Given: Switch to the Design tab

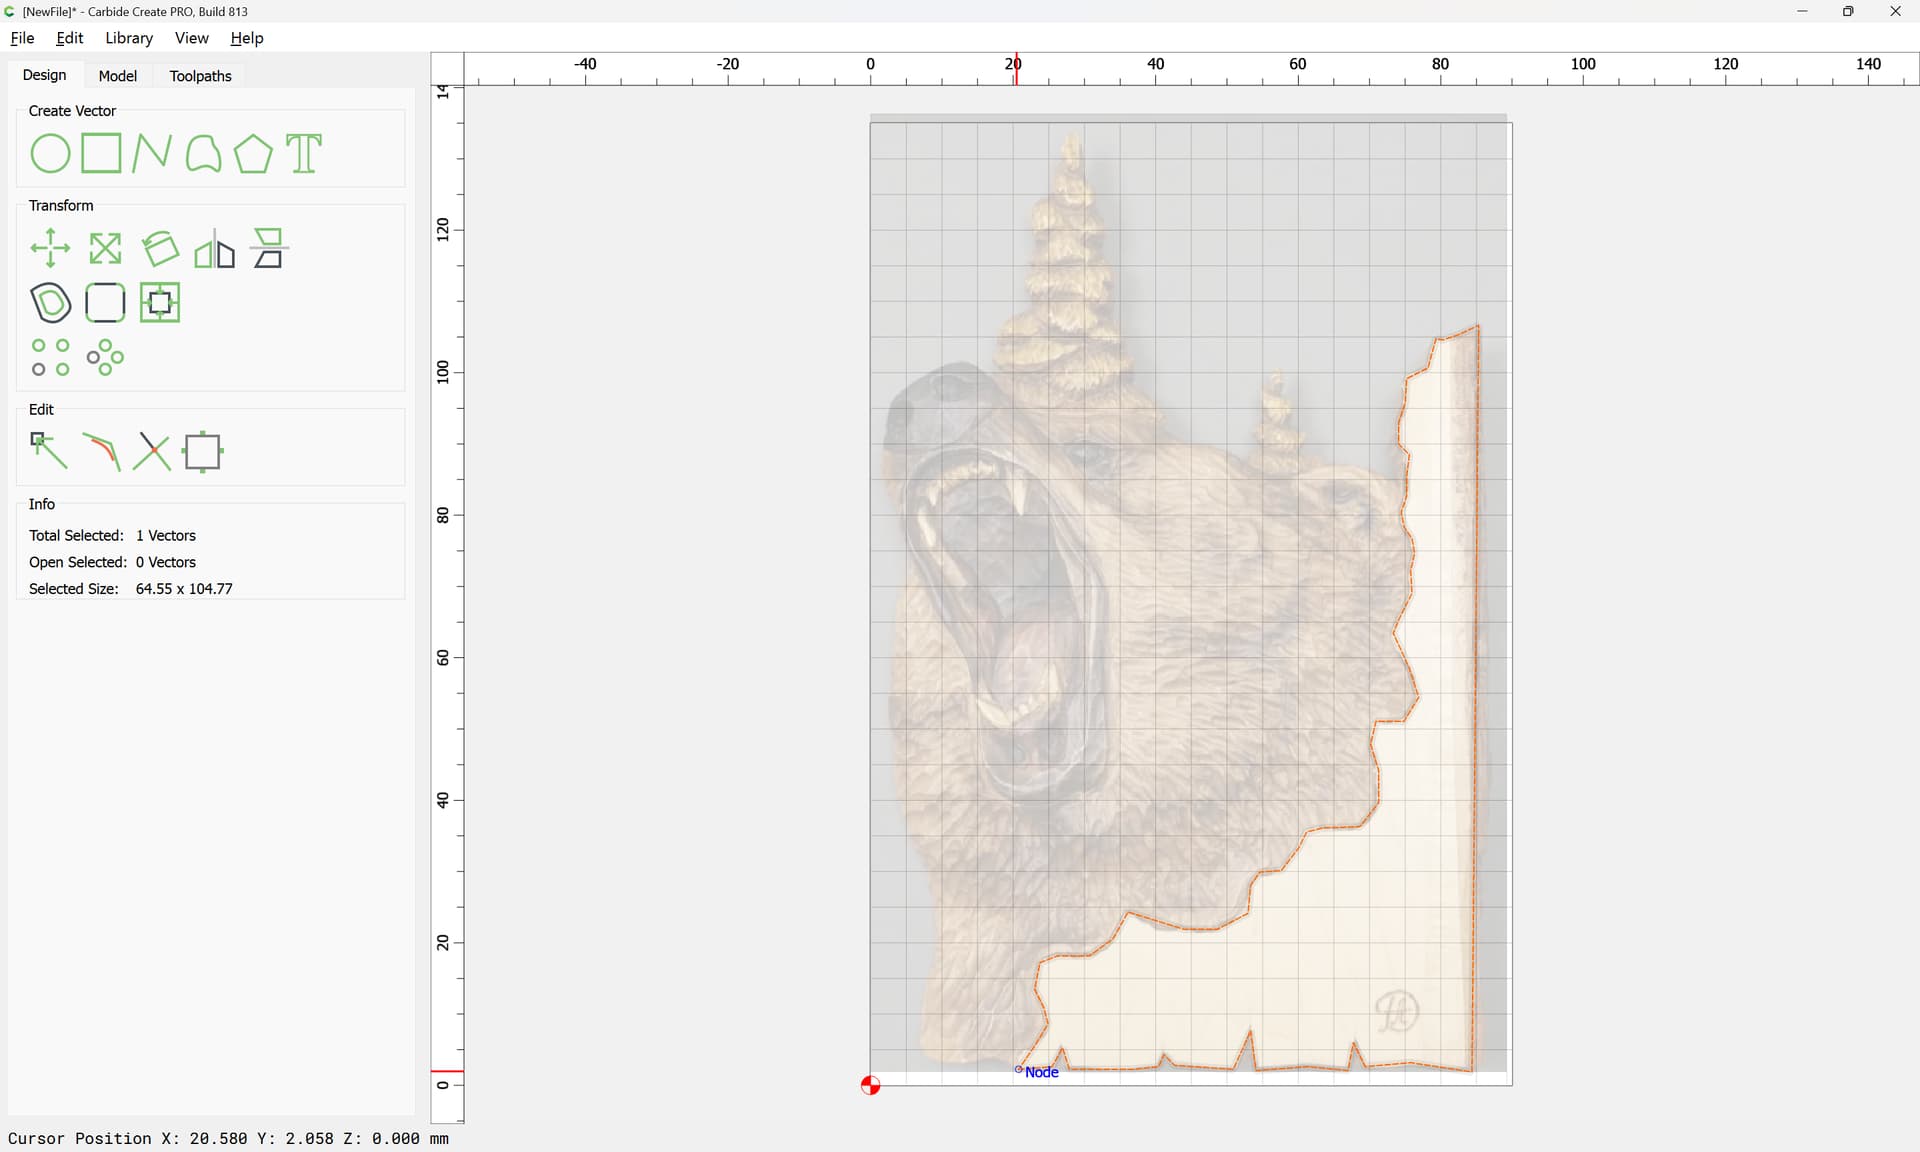Looking at the screenshot, I should pos(44,75).
